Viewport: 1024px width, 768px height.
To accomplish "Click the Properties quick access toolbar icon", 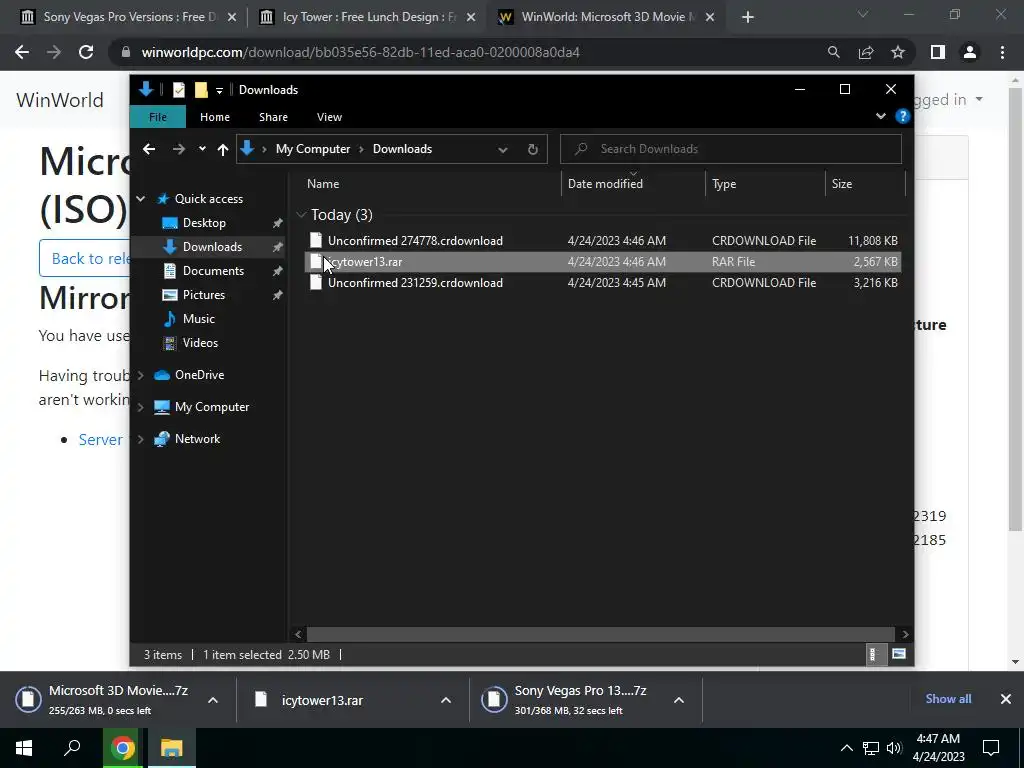I will 178,89.
